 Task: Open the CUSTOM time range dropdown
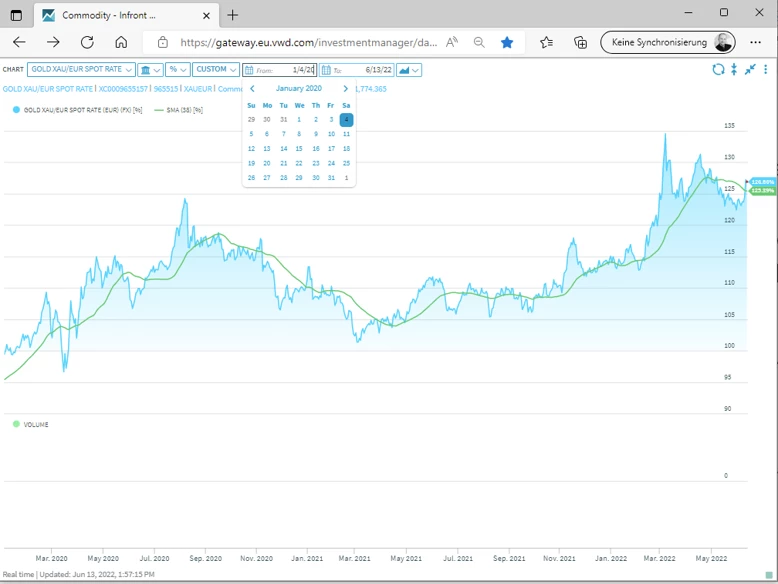[216, 70]
